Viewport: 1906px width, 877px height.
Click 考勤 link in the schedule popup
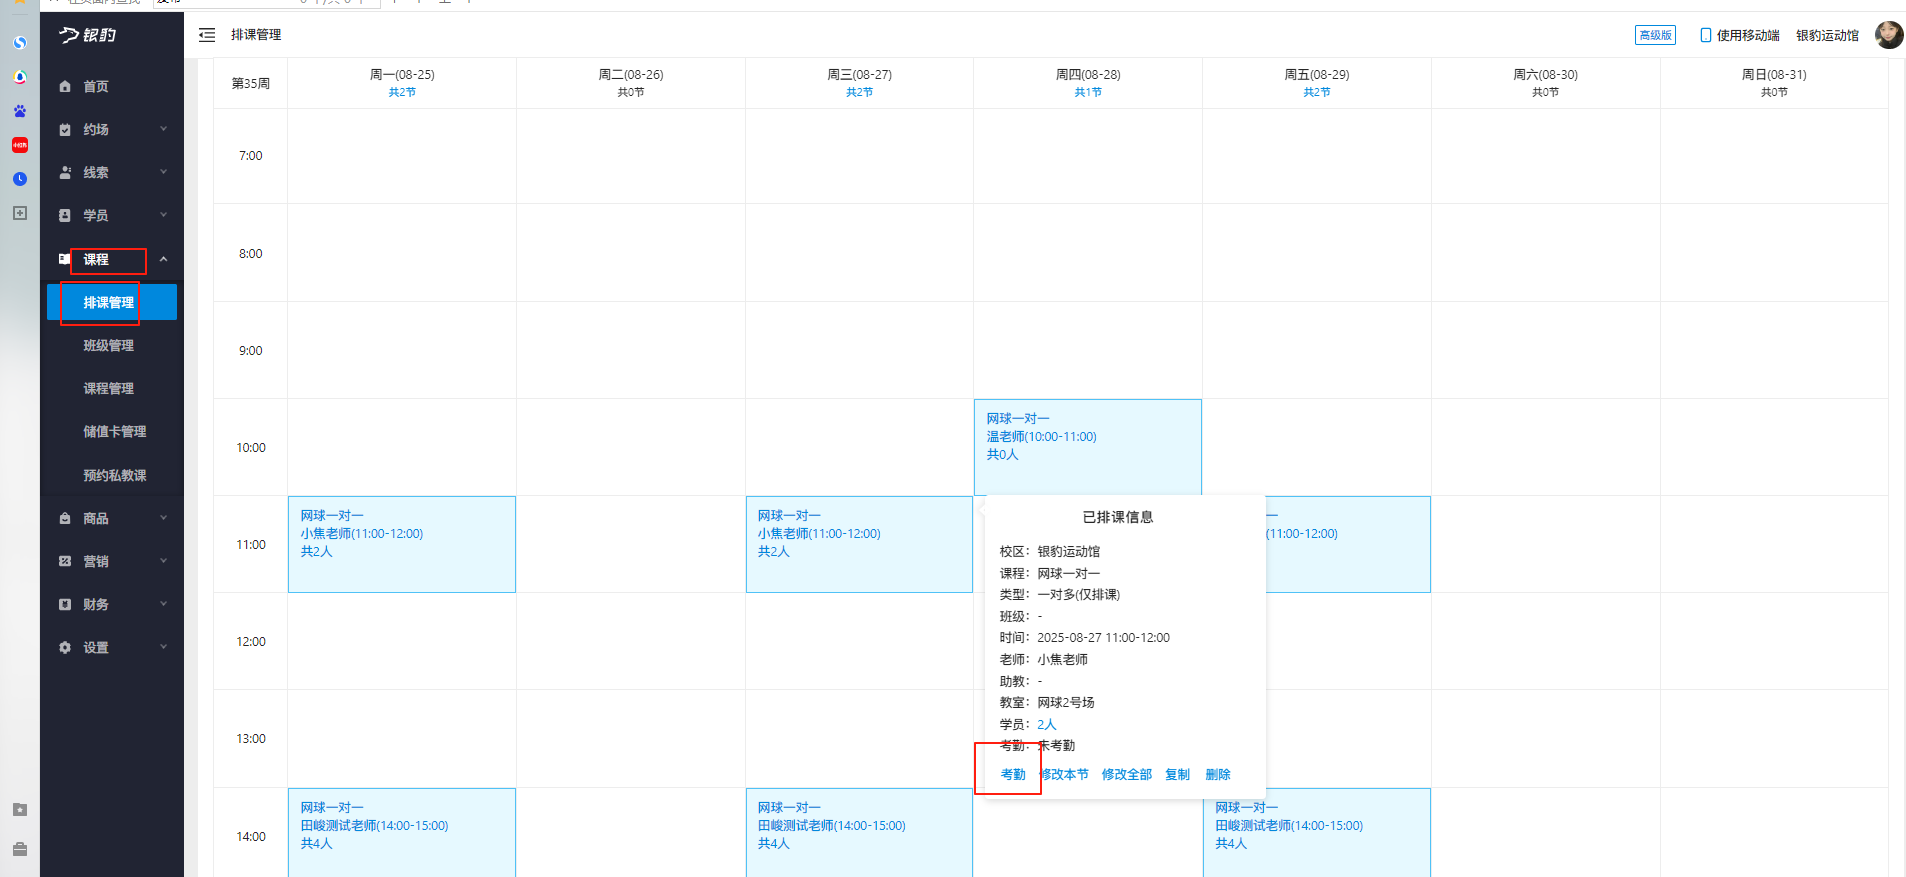[1012, 775]
